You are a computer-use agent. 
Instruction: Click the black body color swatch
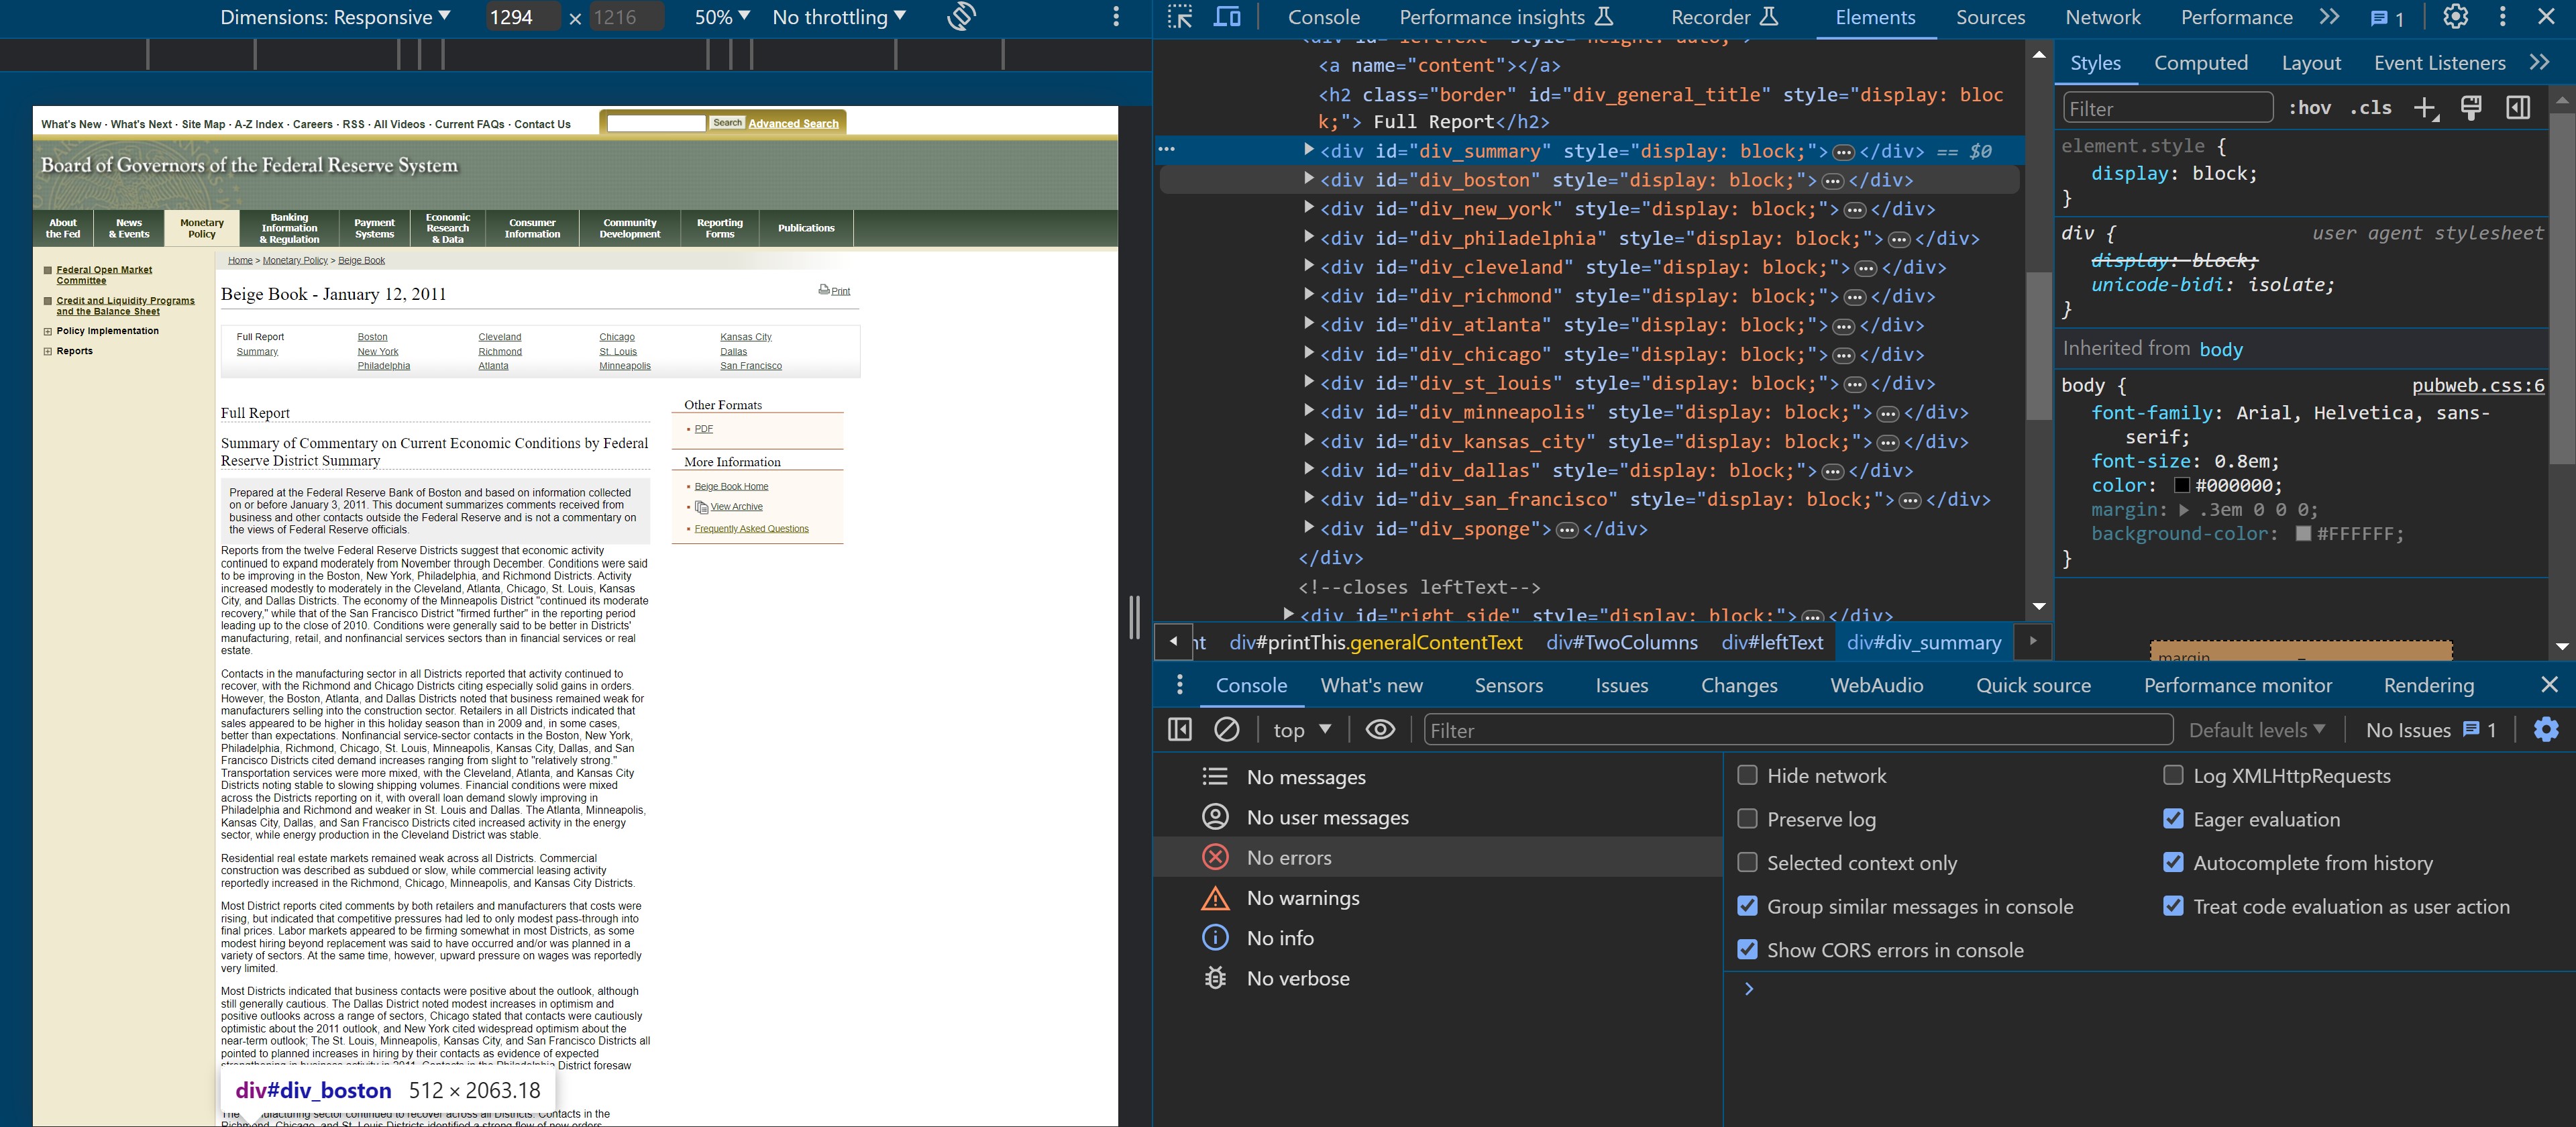(x=2182, y=486)
